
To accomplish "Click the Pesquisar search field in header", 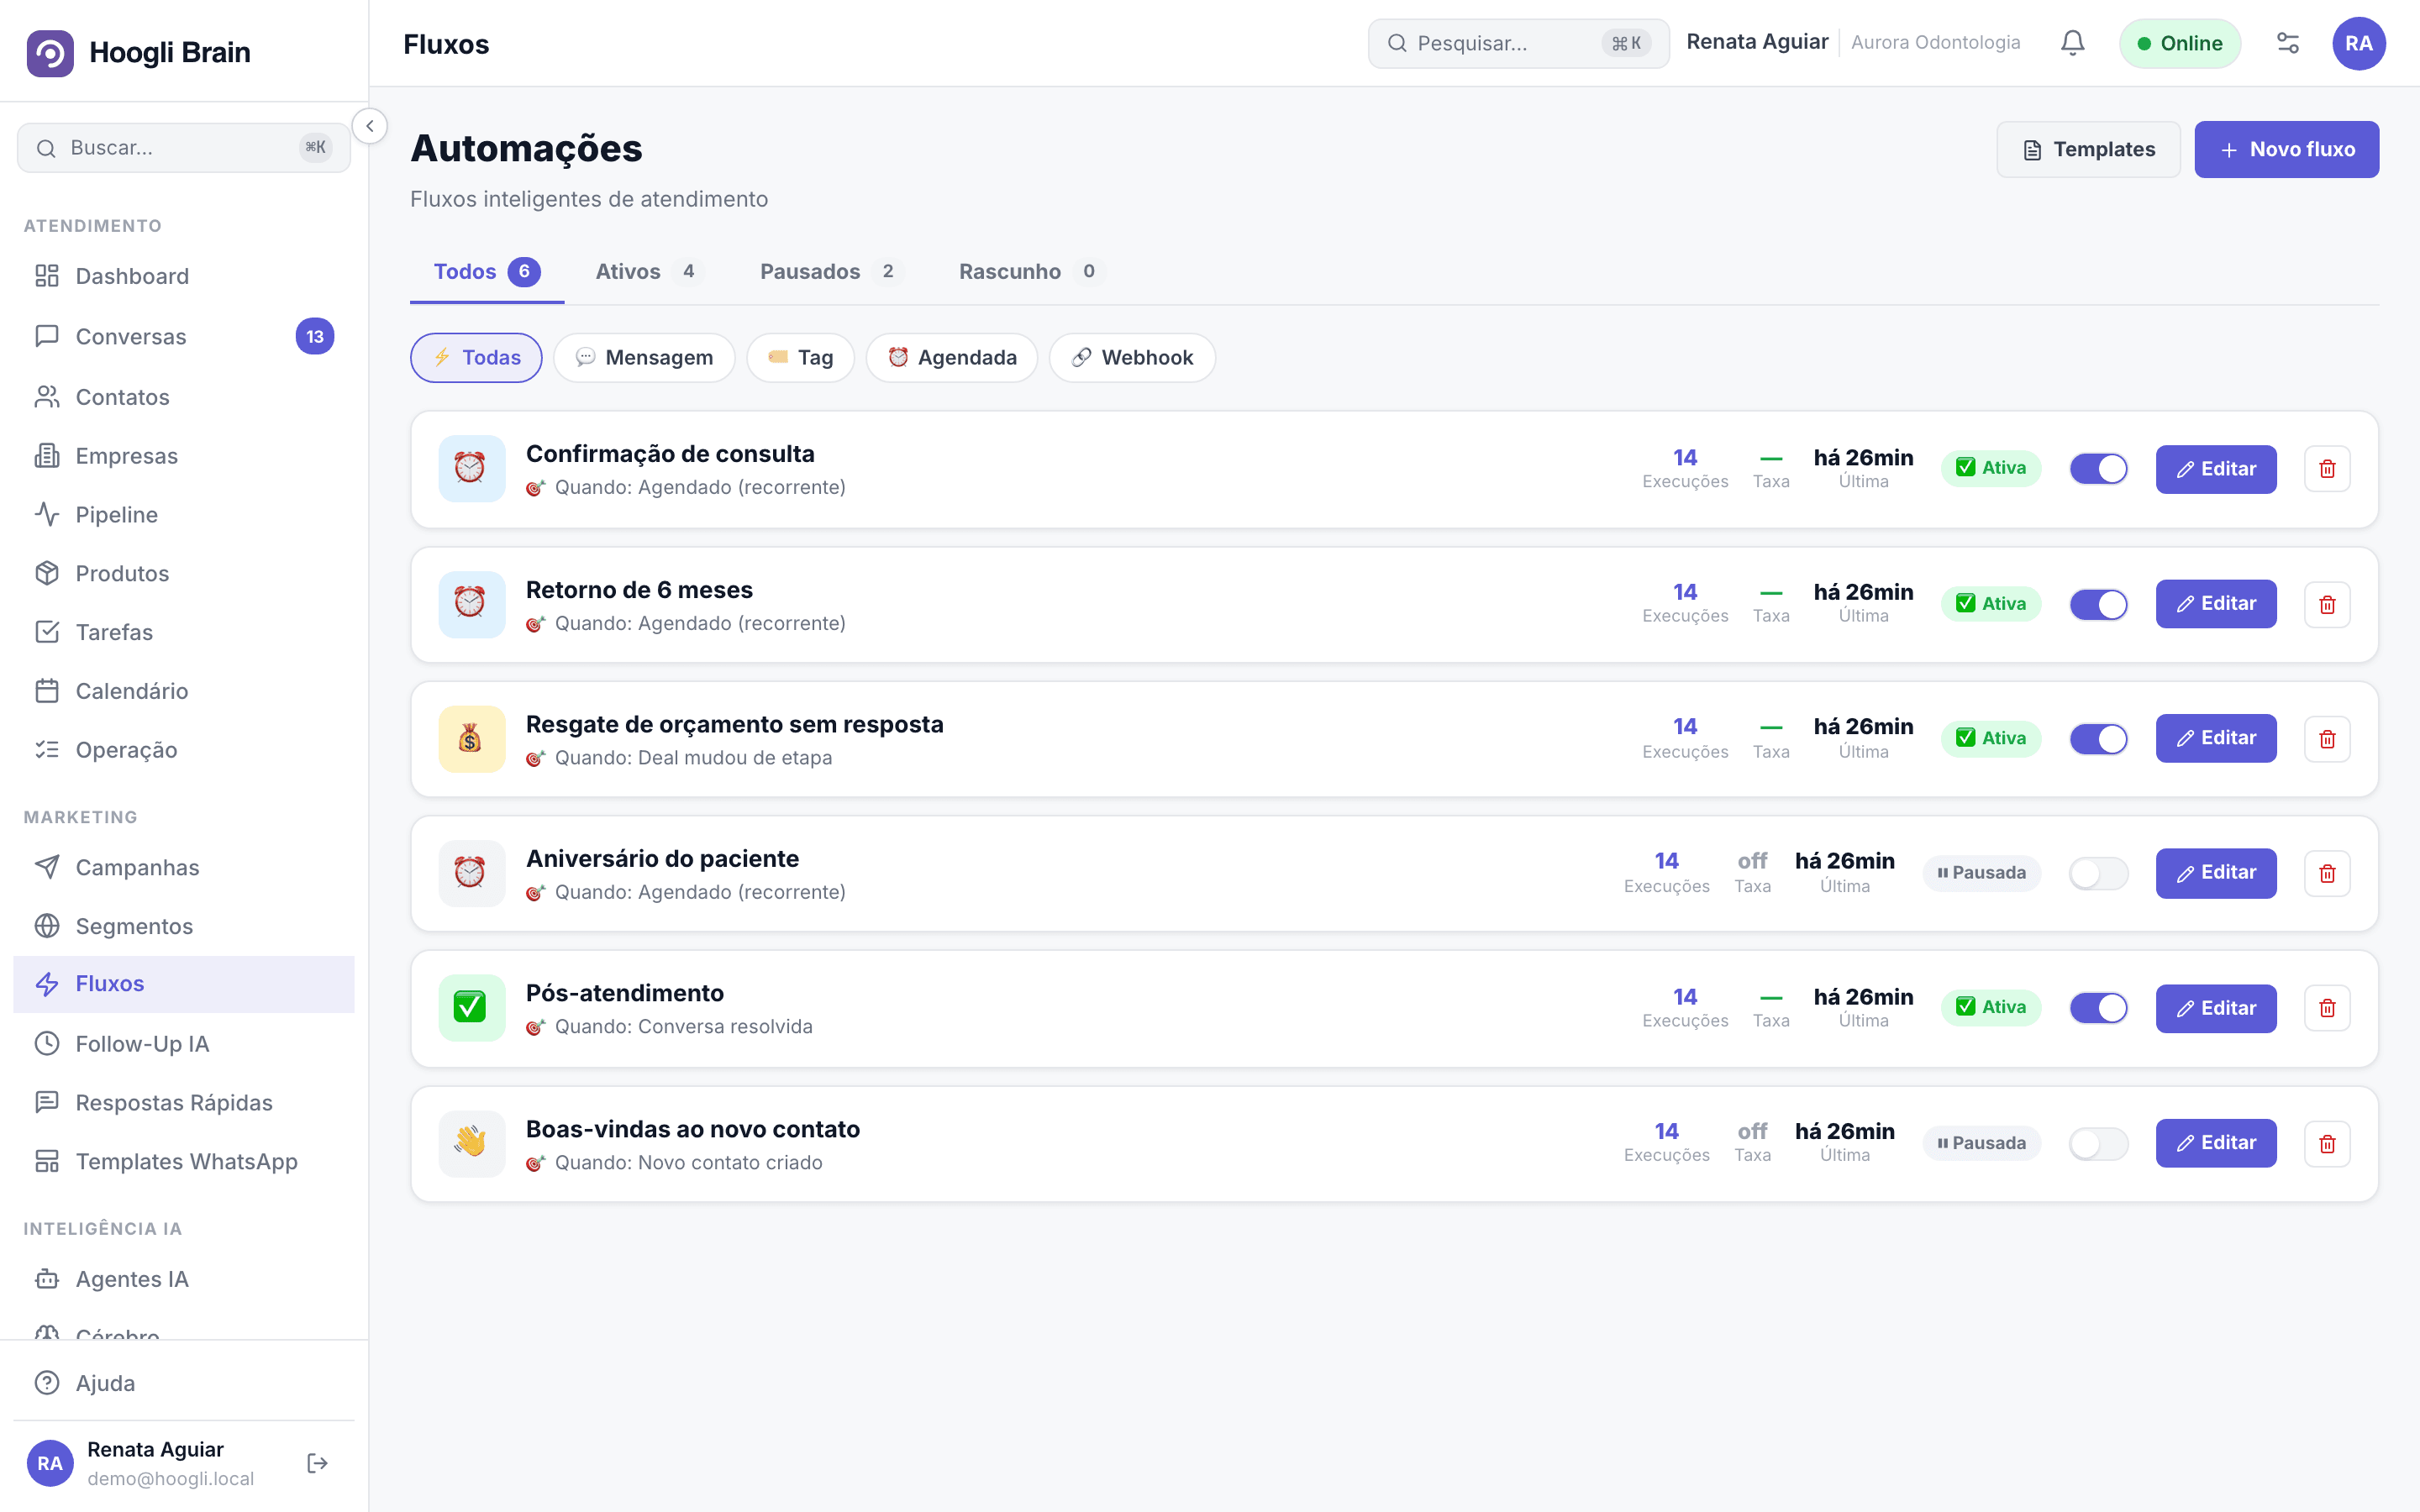I will (1518, 43).
